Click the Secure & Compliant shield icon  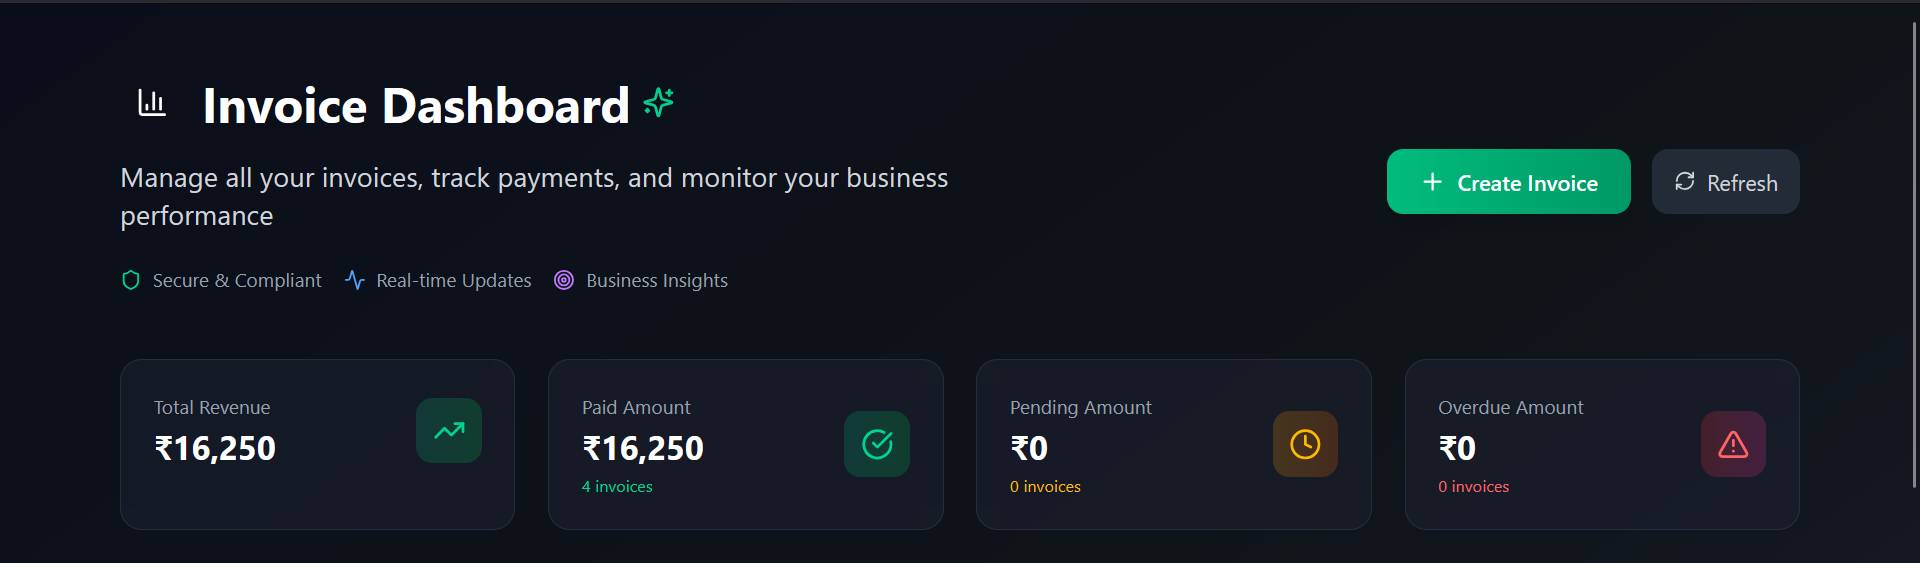tap(131, 280)
